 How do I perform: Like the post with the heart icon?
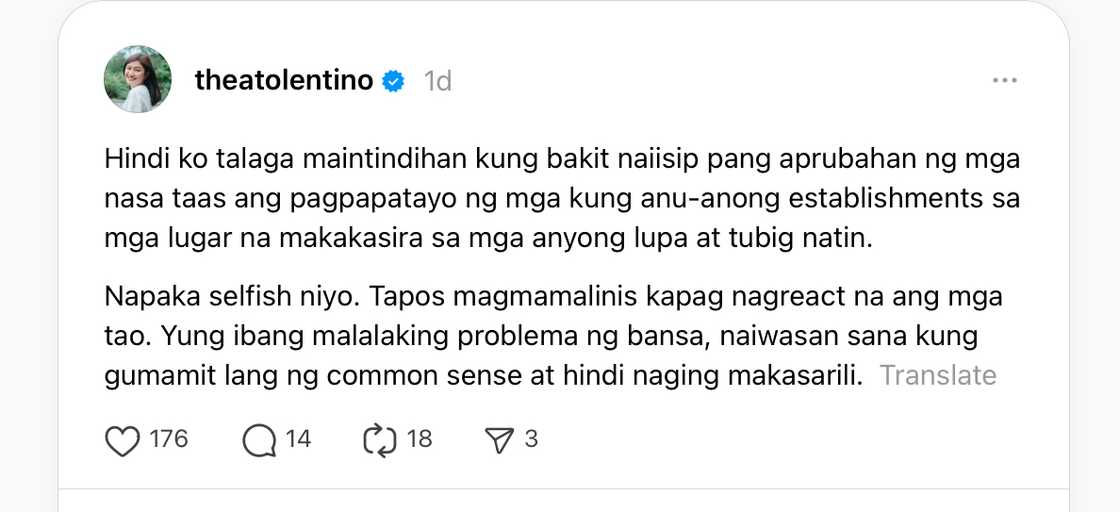[x=122, y=440]
